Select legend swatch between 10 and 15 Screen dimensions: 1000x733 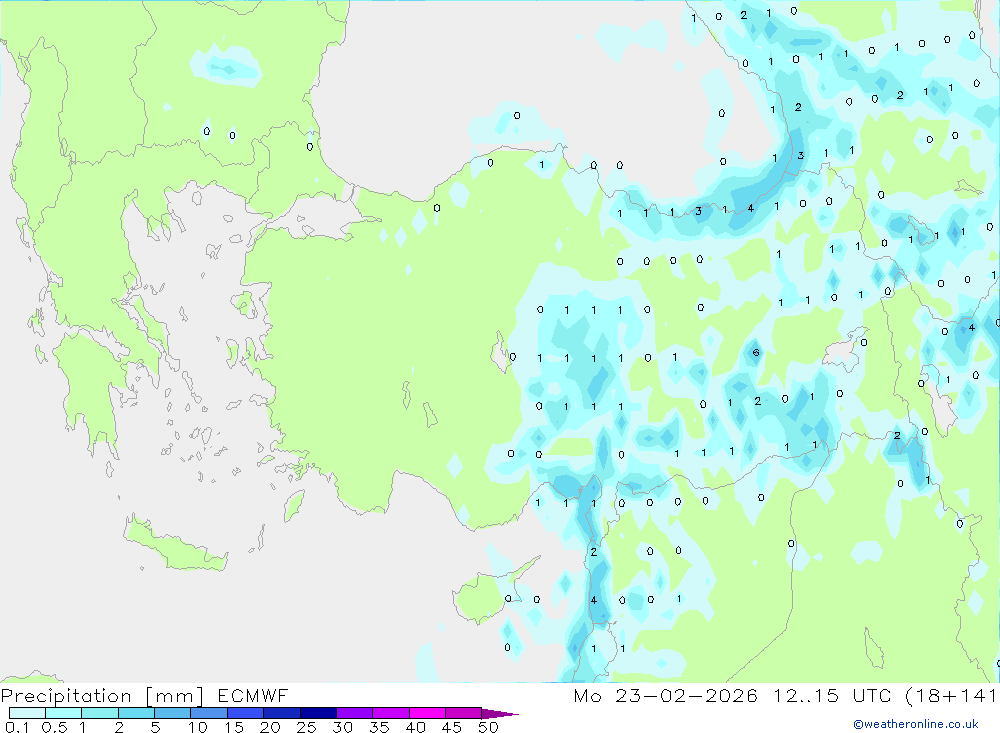pyautogui.click(x=209, y=713)
